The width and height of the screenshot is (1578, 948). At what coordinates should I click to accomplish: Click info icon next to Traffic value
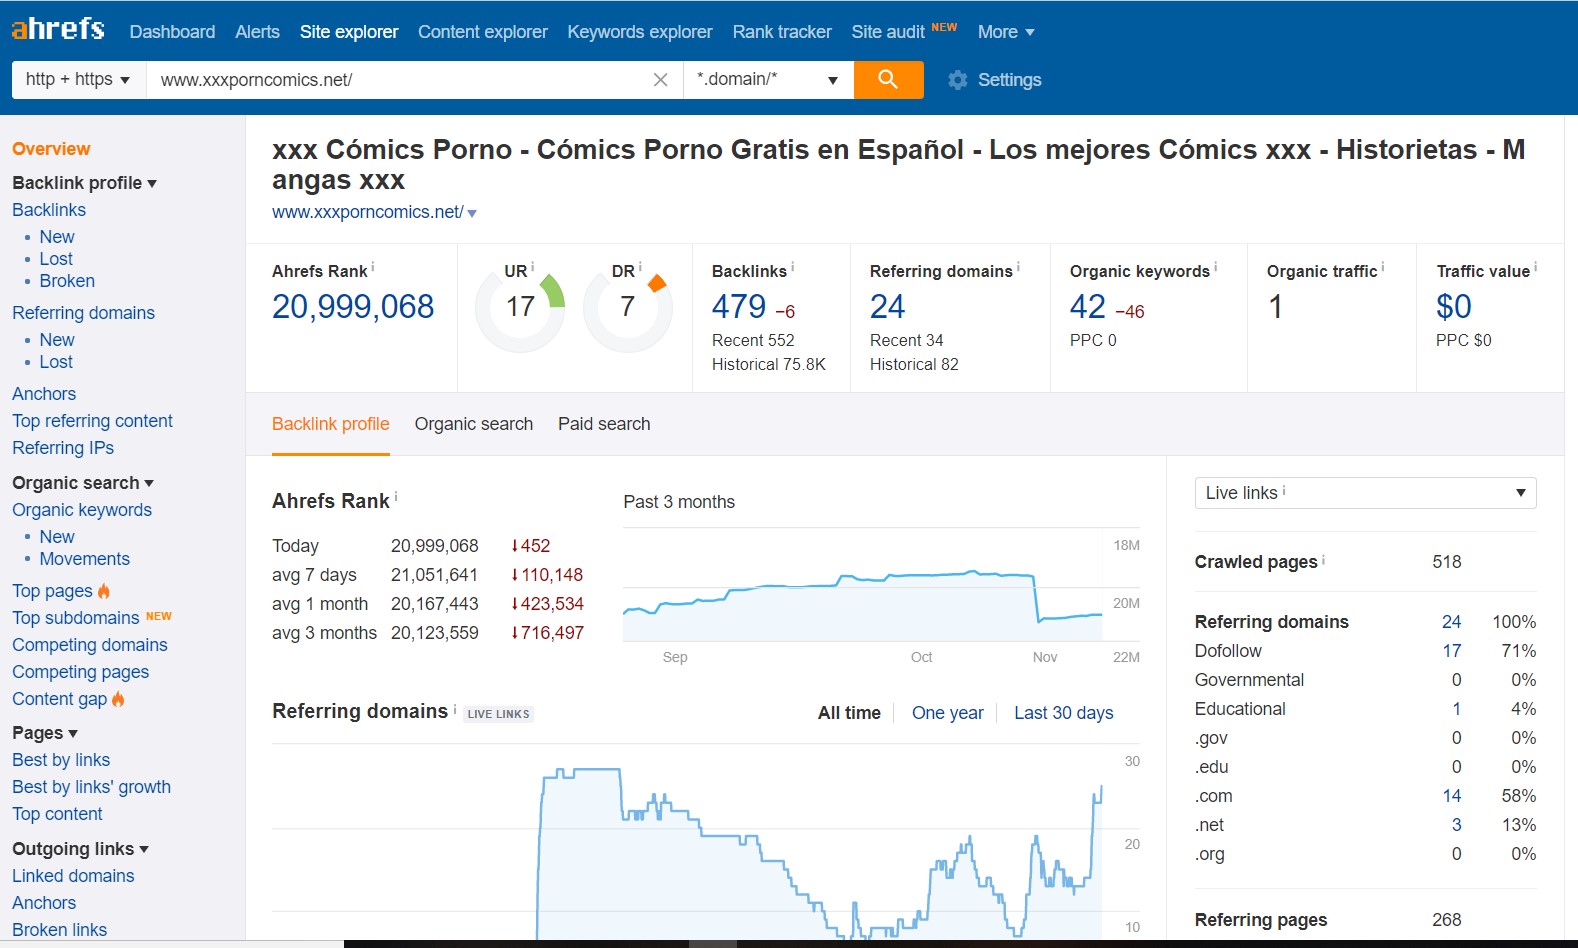(1536, 267)
